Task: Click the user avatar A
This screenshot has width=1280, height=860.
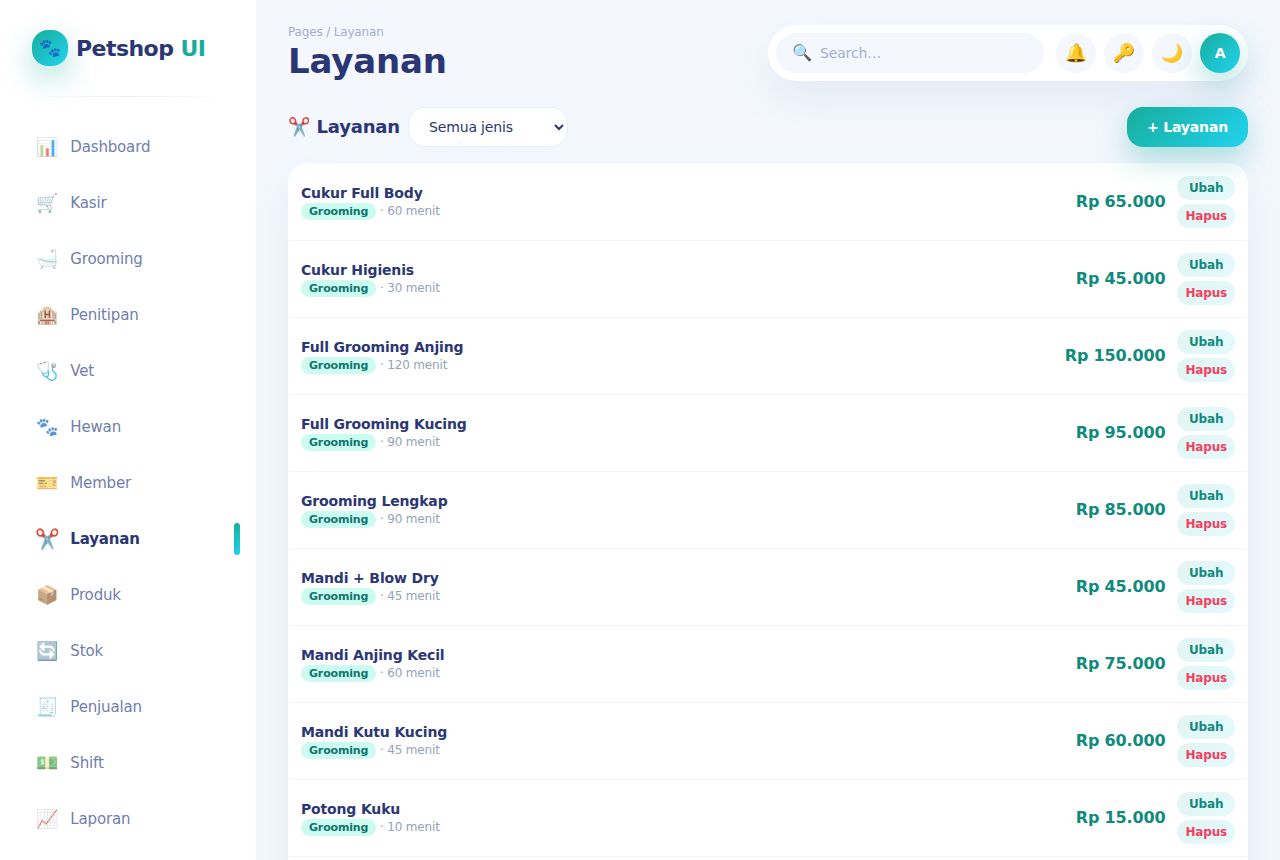Action: pyautogui.click(x=1220, y=53)
